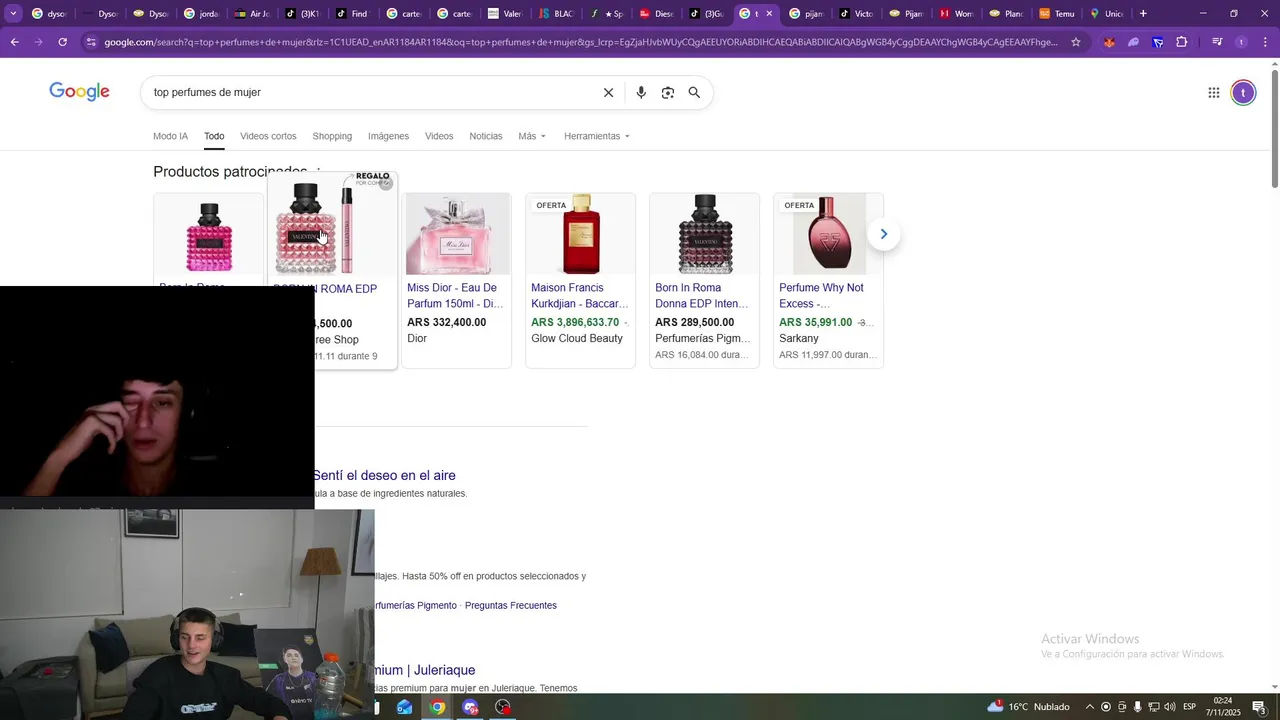Viewport: 1280px width, 720px height.
Task: Switch to the Imágenes tab
Action: [388, 136]
